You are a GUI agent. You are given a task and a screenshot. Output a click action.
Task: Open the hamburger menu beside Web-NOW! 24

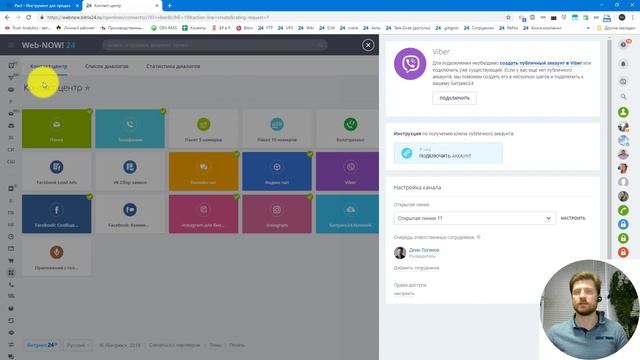pyautogui.click(x=11, y=45)
